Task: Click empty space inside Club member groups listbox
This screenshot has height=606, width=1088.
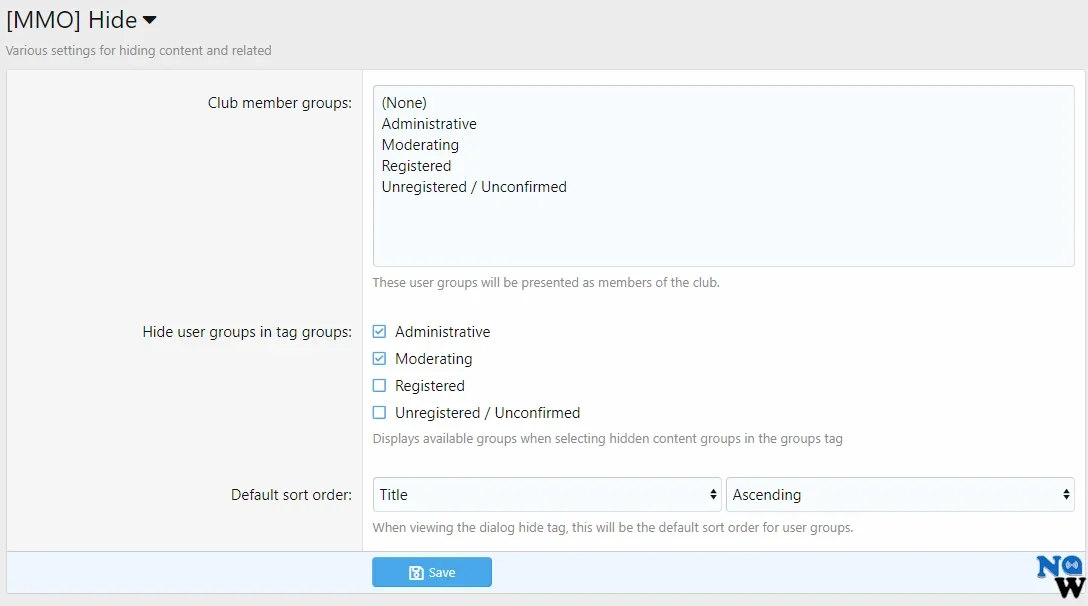Action: tap(723, 235)
